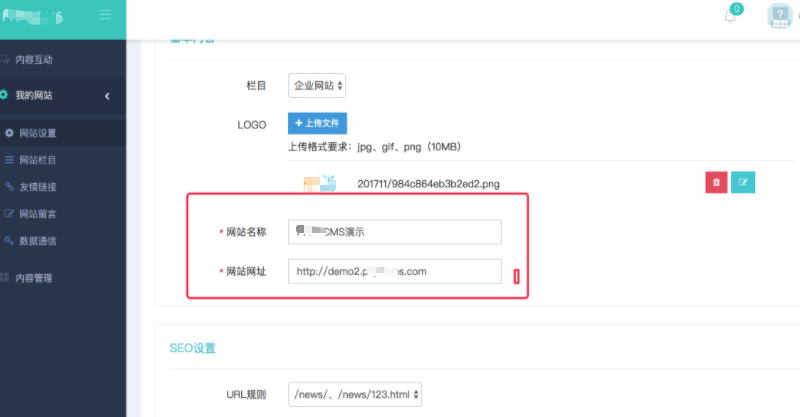Click the uploaded logo thumbnail image
Image resolution: width=800 pixels, height=417 pixels.
(x=320, y=183)
